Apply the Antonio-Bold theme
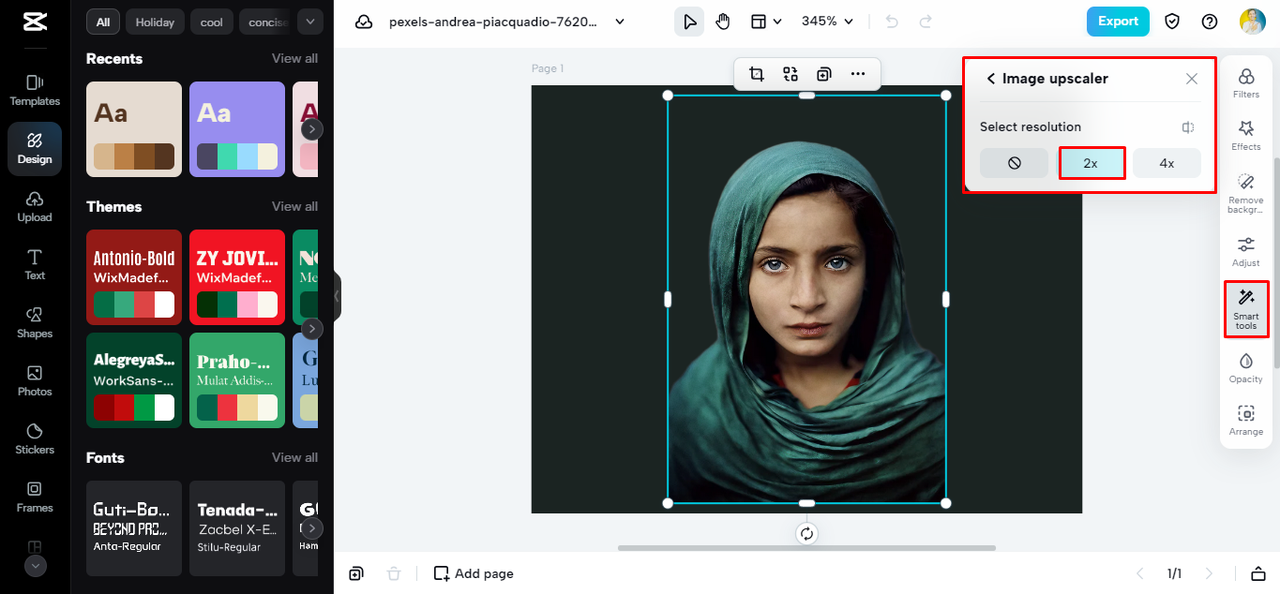The width and height of the screenshot is (1280, 594). click(x=134, y=277)
